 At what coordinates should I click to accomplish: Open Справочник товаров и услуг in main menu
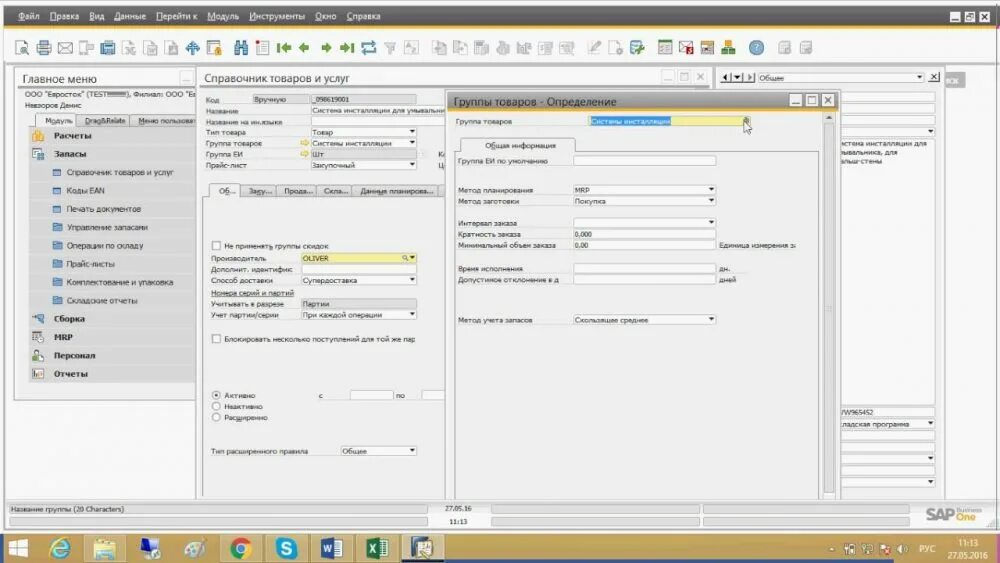(x=120, y=172)
